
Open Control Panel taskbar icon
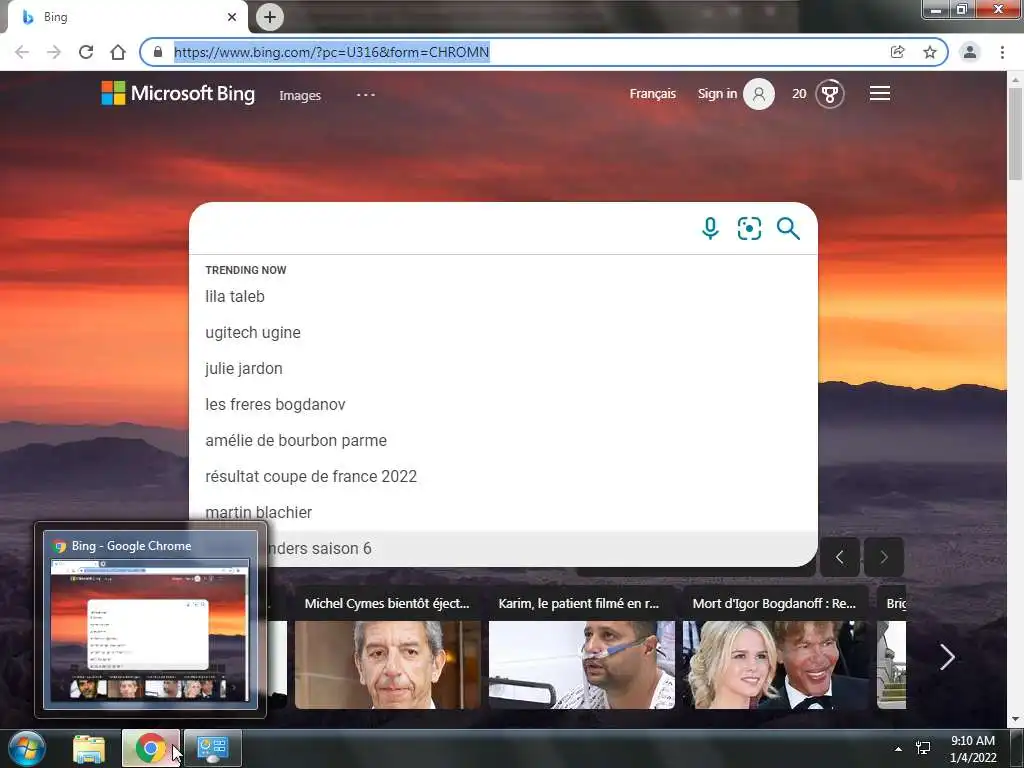click(212, 748)
